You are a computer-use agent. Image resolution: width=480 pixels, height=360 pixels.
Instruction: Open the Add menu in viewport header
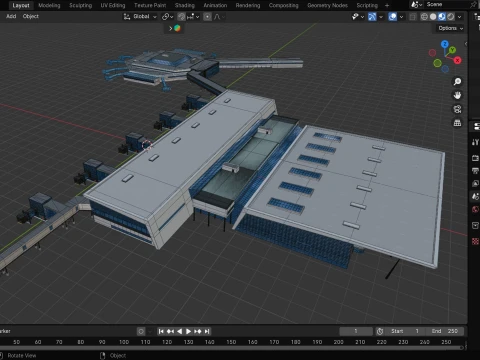[11, 16]
